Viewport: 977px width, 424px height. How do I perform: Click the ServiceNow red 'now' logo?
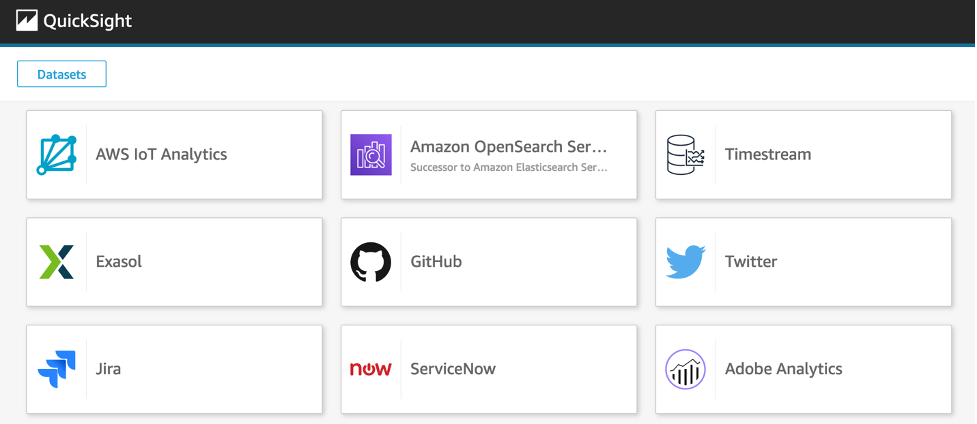point(371,369)
